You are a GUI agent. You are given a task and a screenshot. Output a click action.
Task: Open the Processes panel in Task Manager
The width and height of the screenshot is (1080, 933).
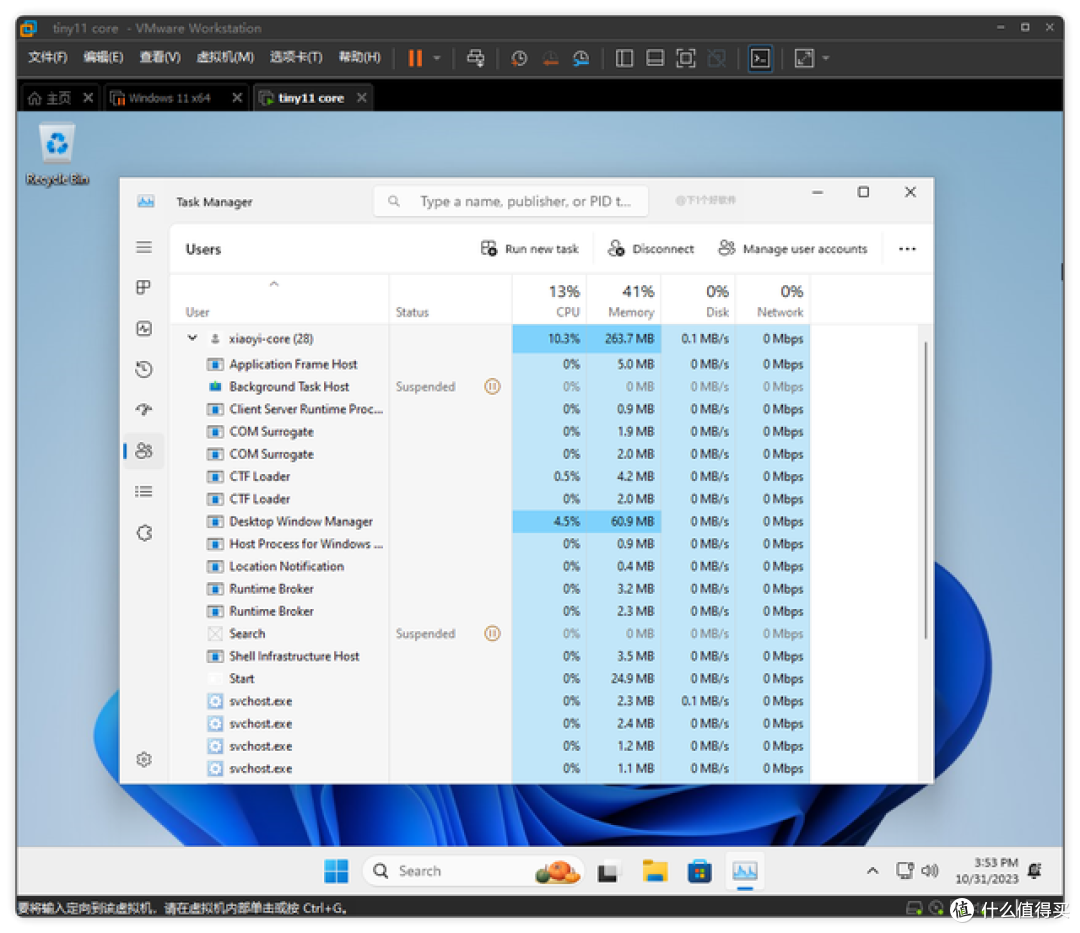144,286
